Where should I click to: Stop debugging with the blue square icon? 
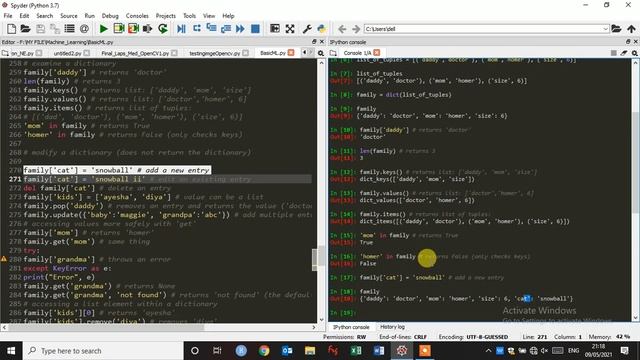(255, 29)
